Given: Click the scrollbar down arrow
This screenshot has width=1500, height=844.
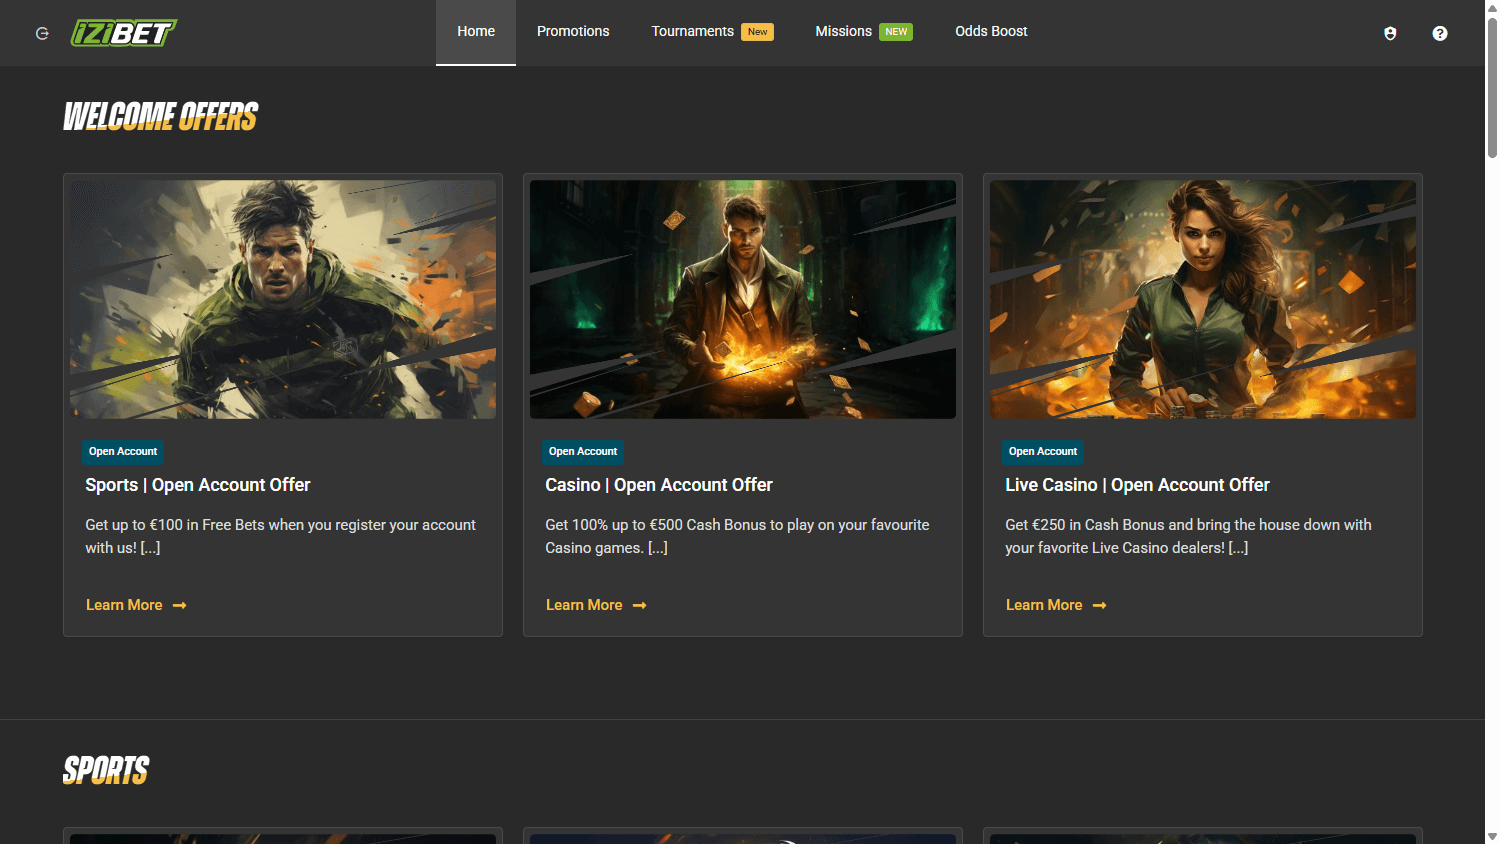Looking at the screenshot, I should [1492, 836].
